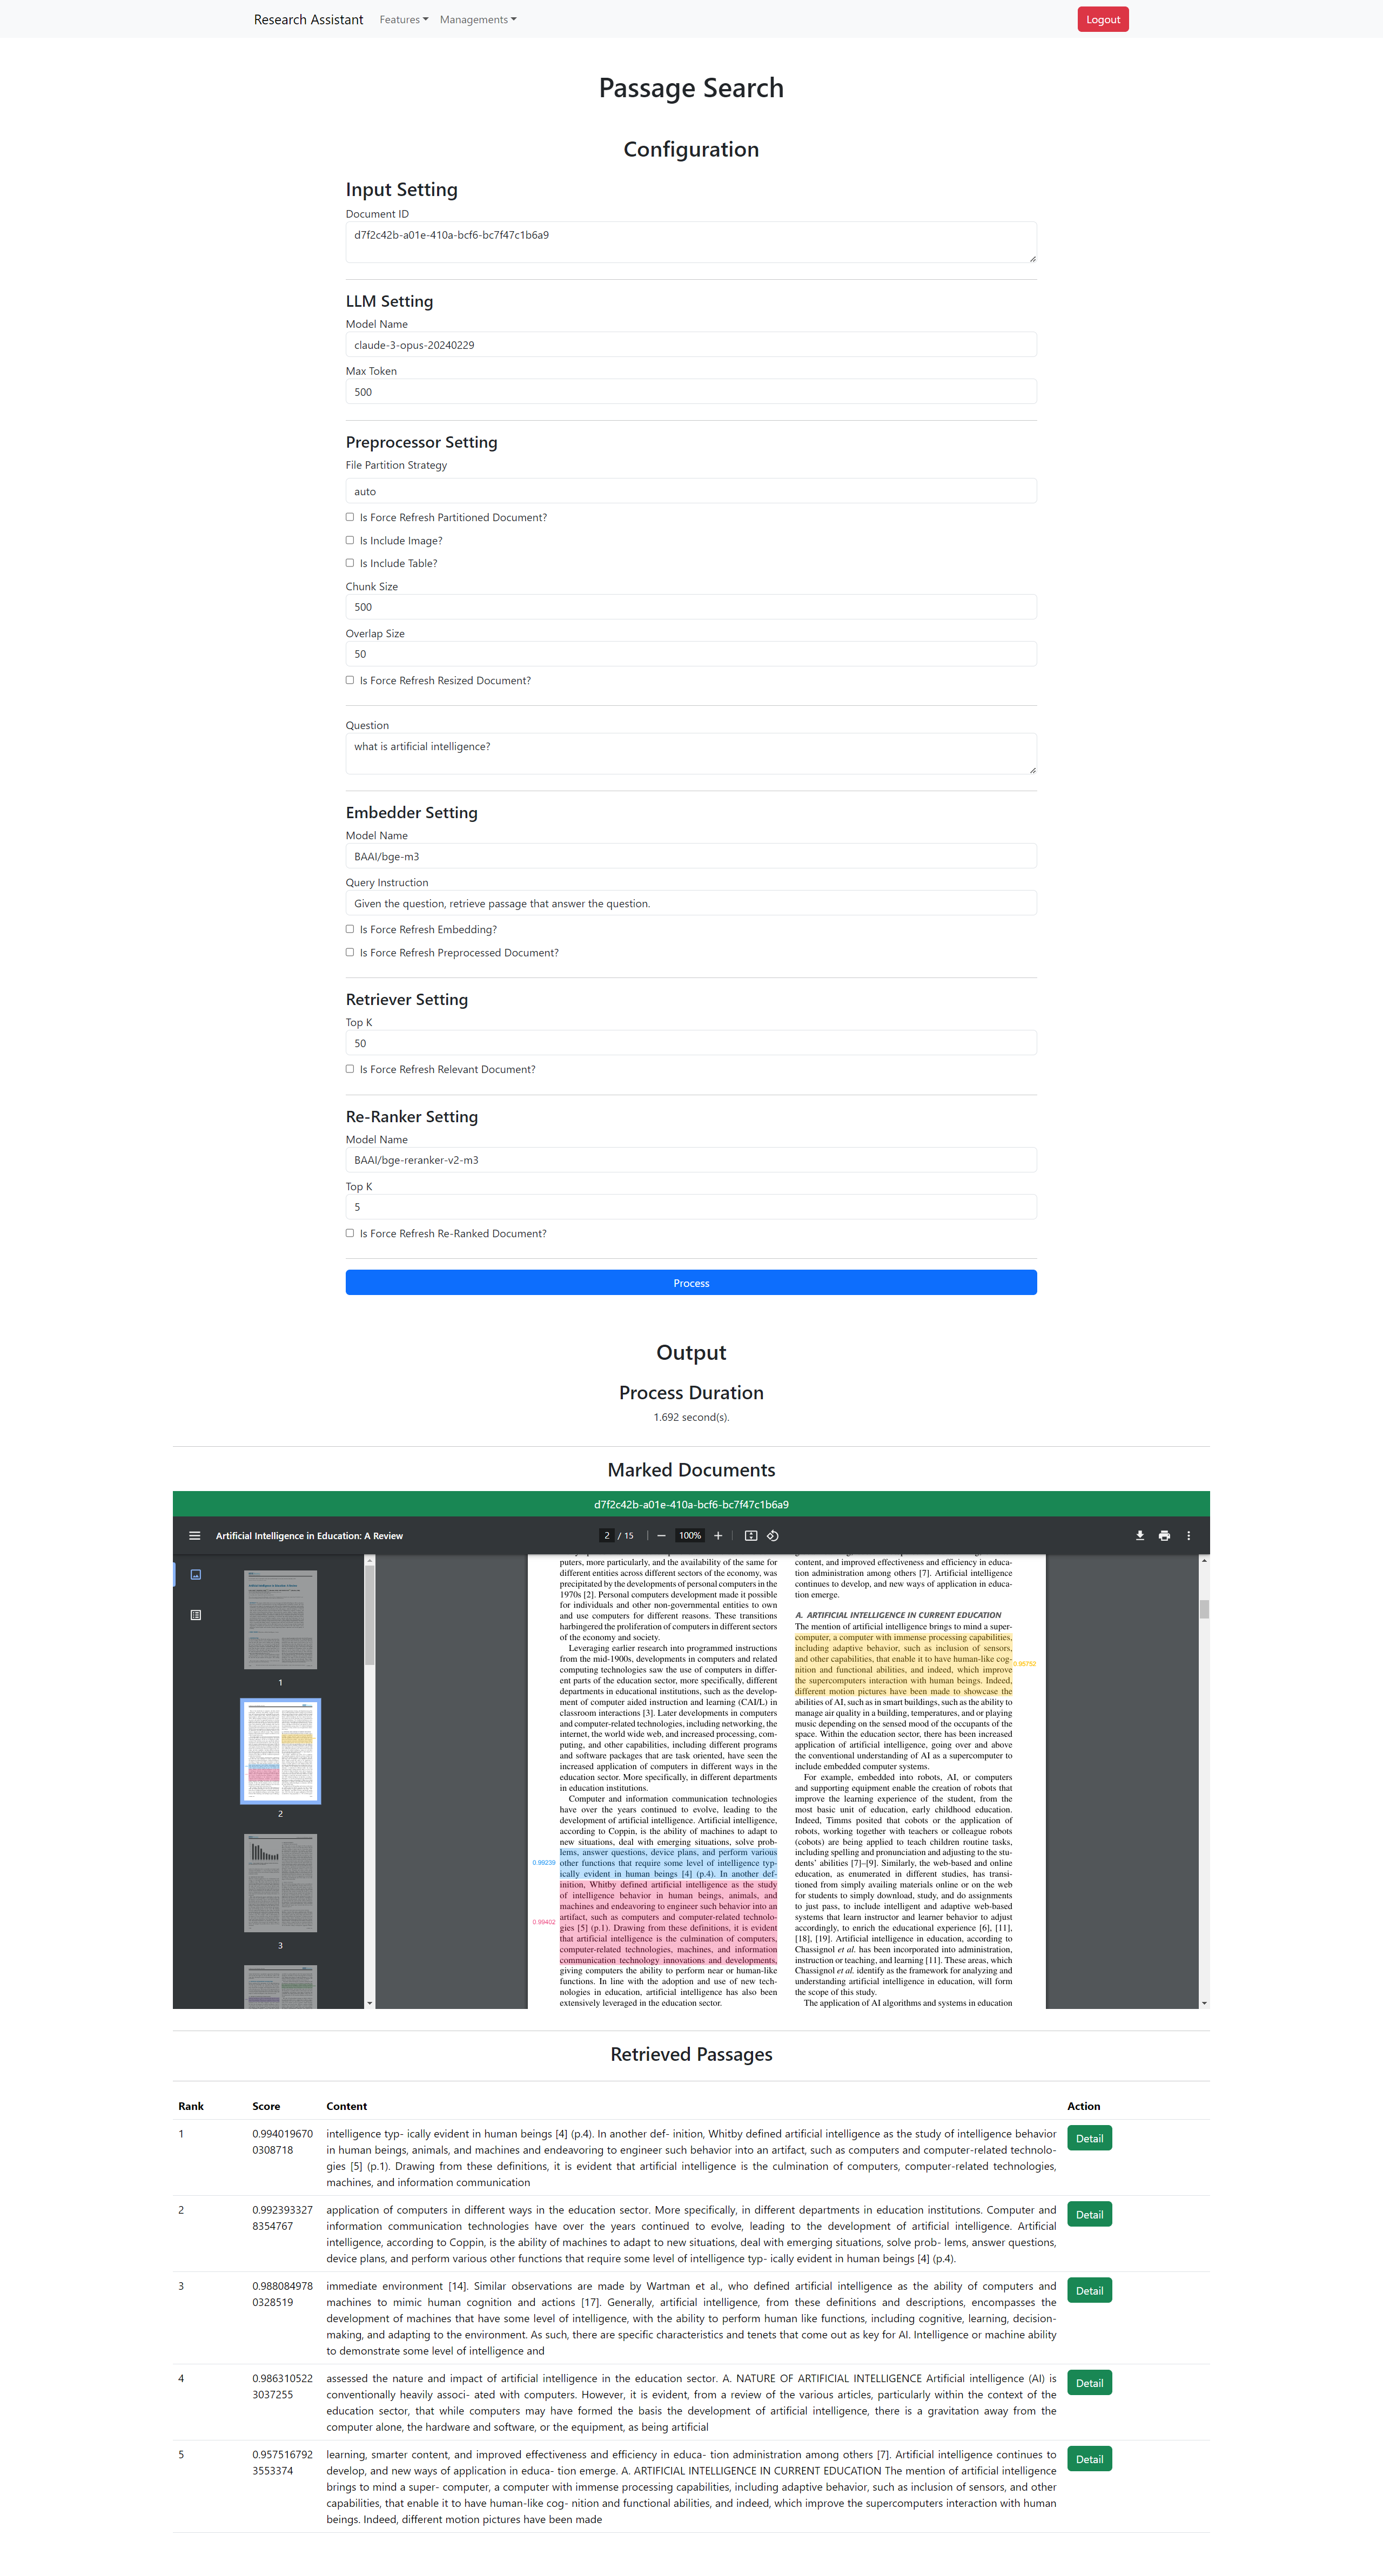Click the PDF zoom percentage field
The width and height of the screenshot is (1383, 2576).
click(690, 1535)
